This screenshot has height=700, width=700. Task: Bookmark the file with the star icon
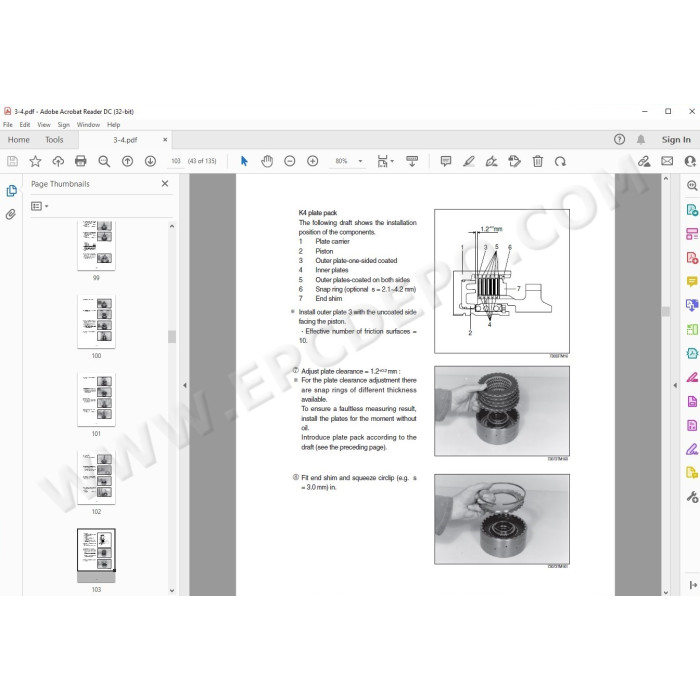(35, 161)
